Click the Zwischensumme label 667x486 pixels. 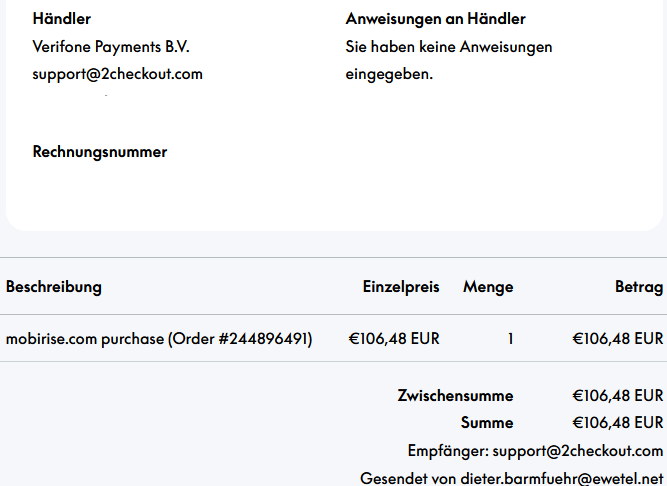click(455, 395)
